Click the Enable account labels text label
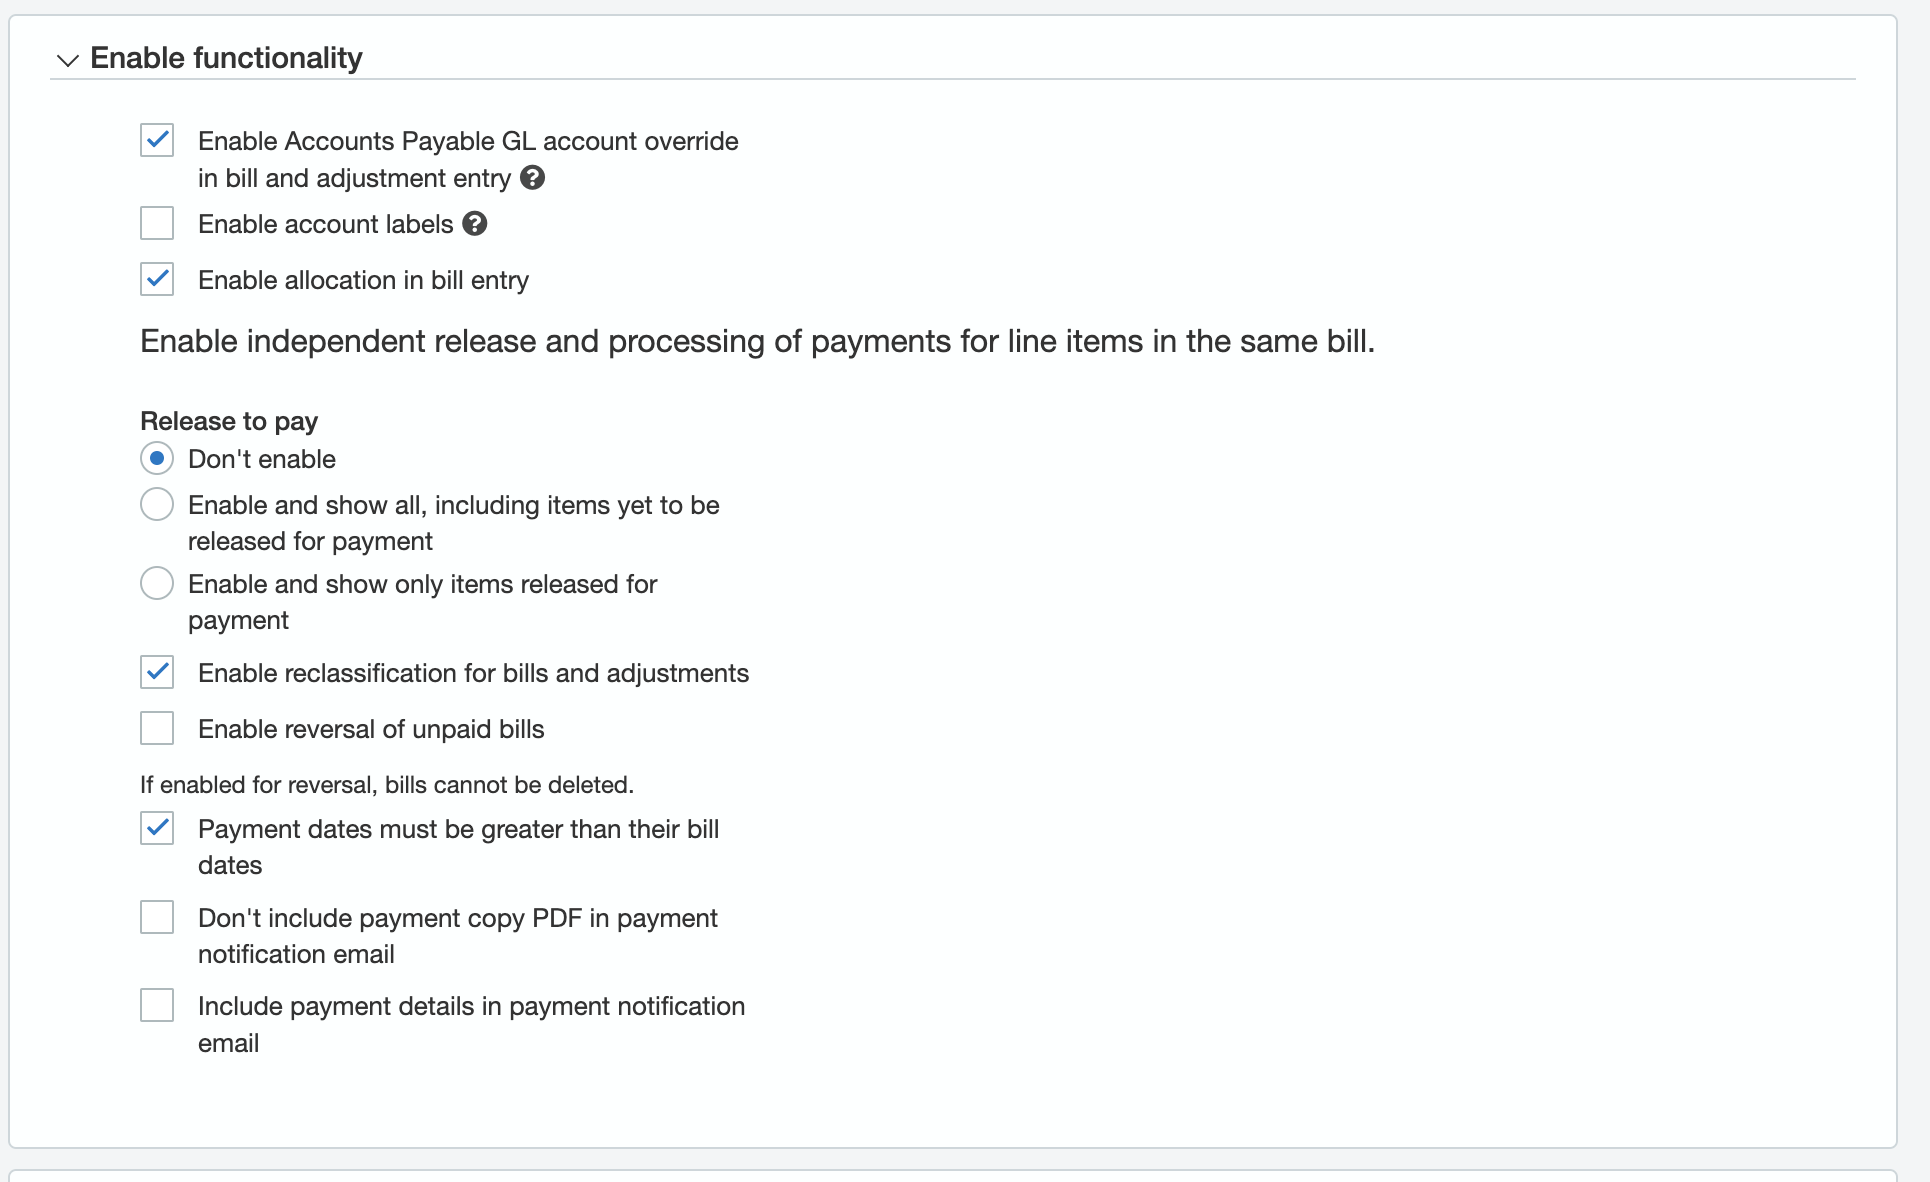1930x1182 pixels. (326, 224)
